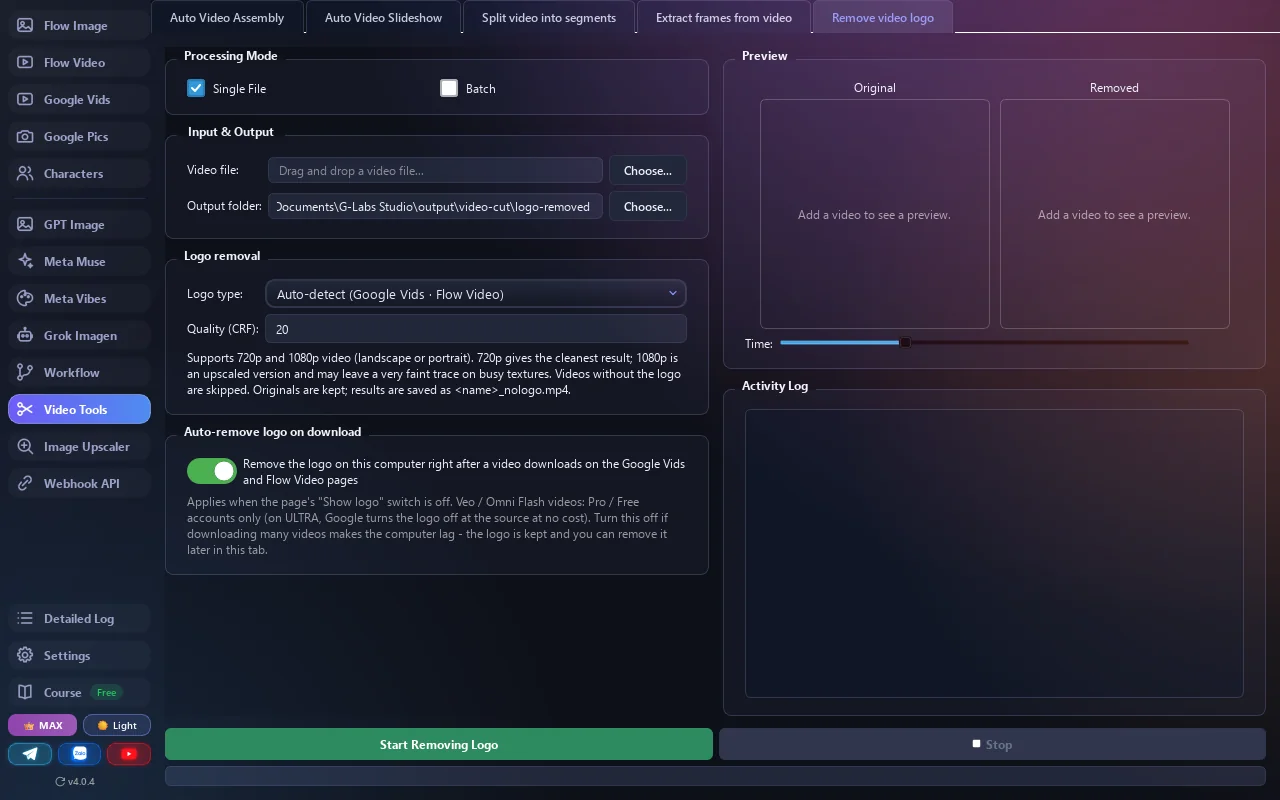Click the Original preview pane

tap(875, 214)
